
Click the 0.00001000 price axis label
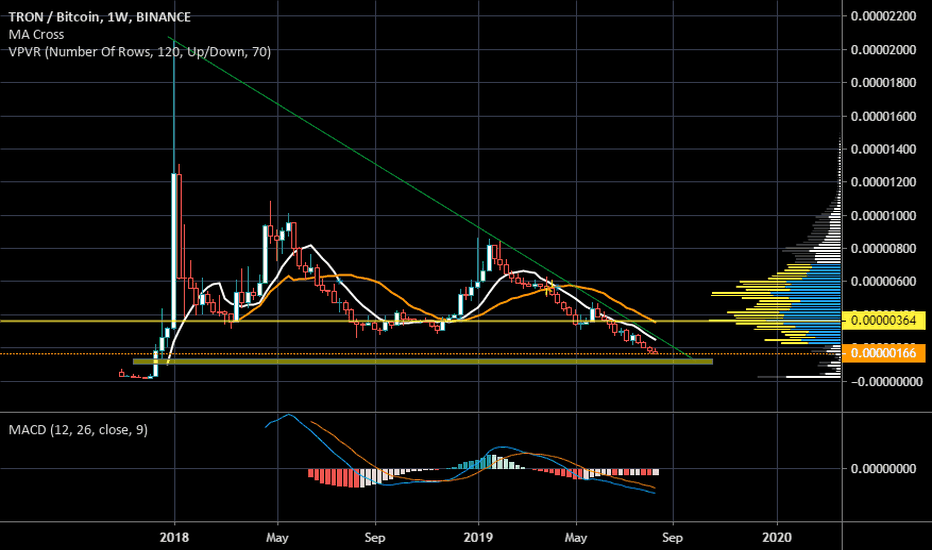click(883, 215)
